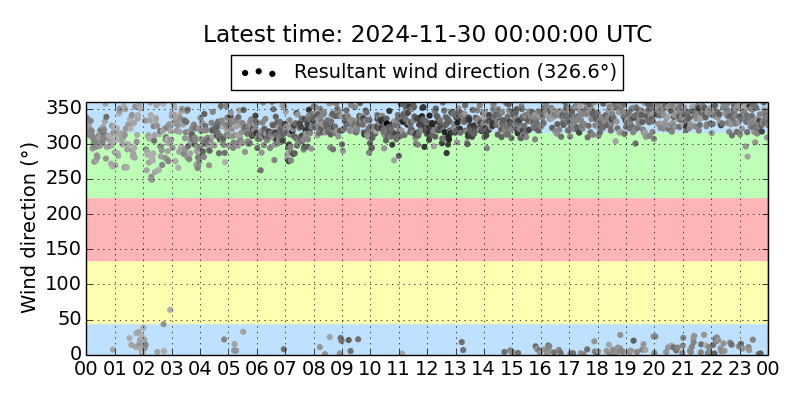
Task: Select the 06 hour tick on x-axis
Action: coord(257,368)
